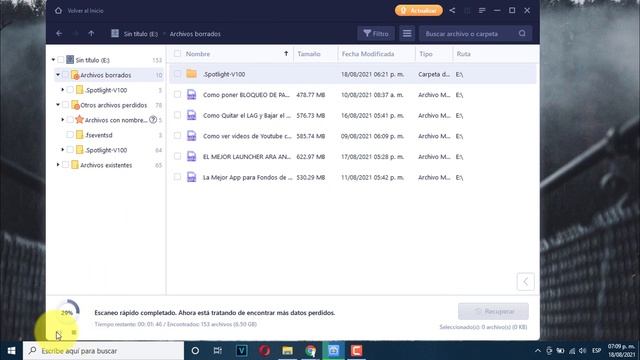Open the side preview panel chevron
640x360 pixels.
point(525,281)
